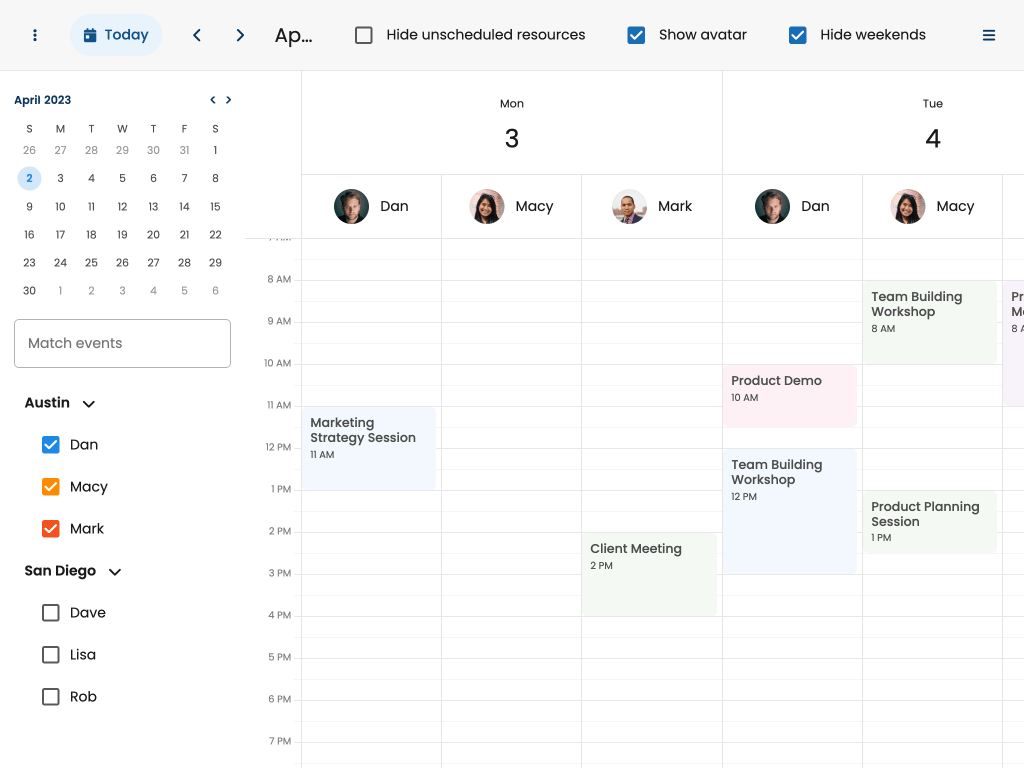
Task: Focus the Match events search field
Action: tap(122, 343)
